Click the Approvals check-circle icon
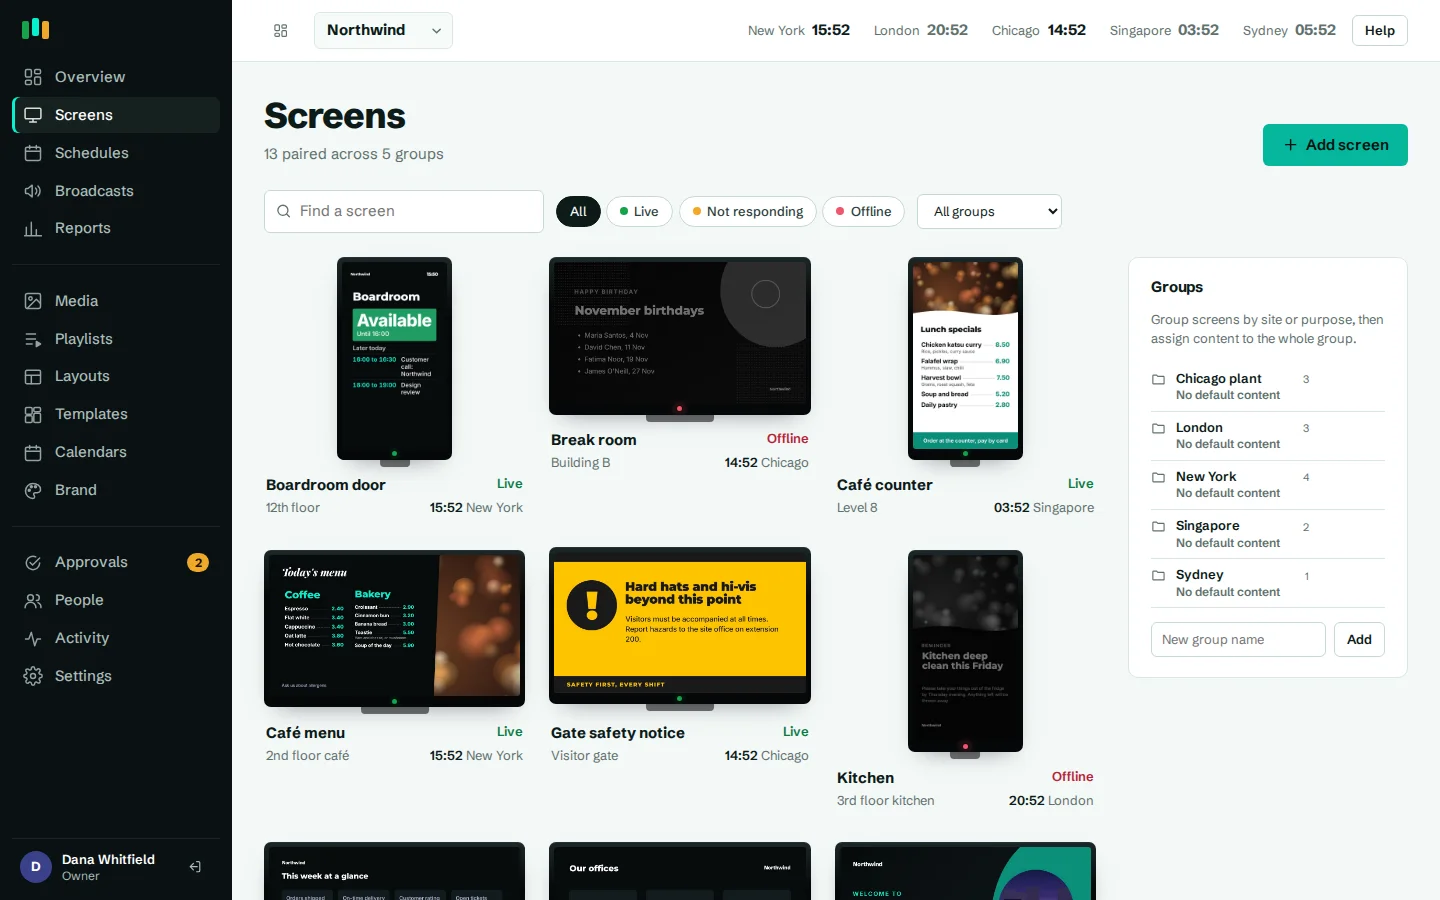This screenshot has height=900, width=1440. point(33,562)
